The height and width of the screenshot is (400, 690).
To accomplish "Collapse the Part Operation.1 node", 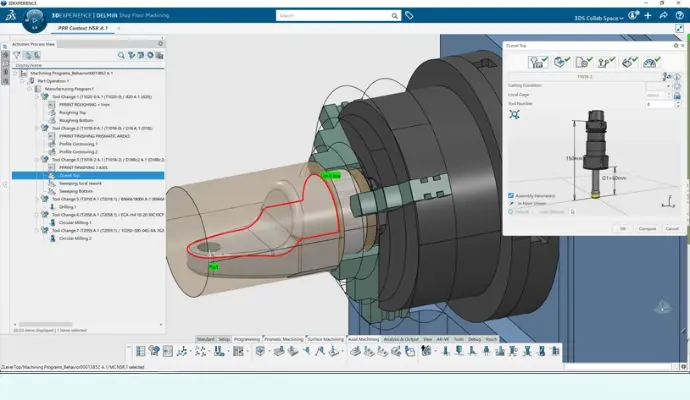I will pyautogui.click(x=22, y=81).
